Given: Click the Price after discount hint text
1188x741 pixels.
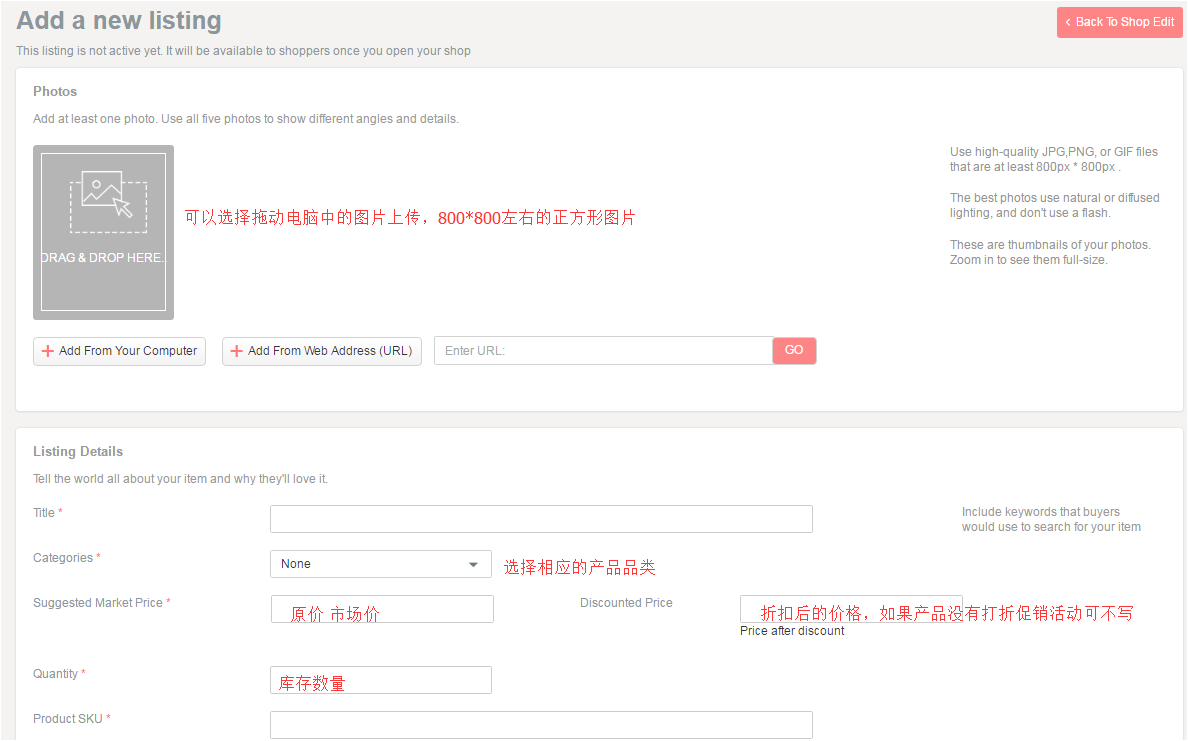Looking at the screenshot, I should point(792,631).
